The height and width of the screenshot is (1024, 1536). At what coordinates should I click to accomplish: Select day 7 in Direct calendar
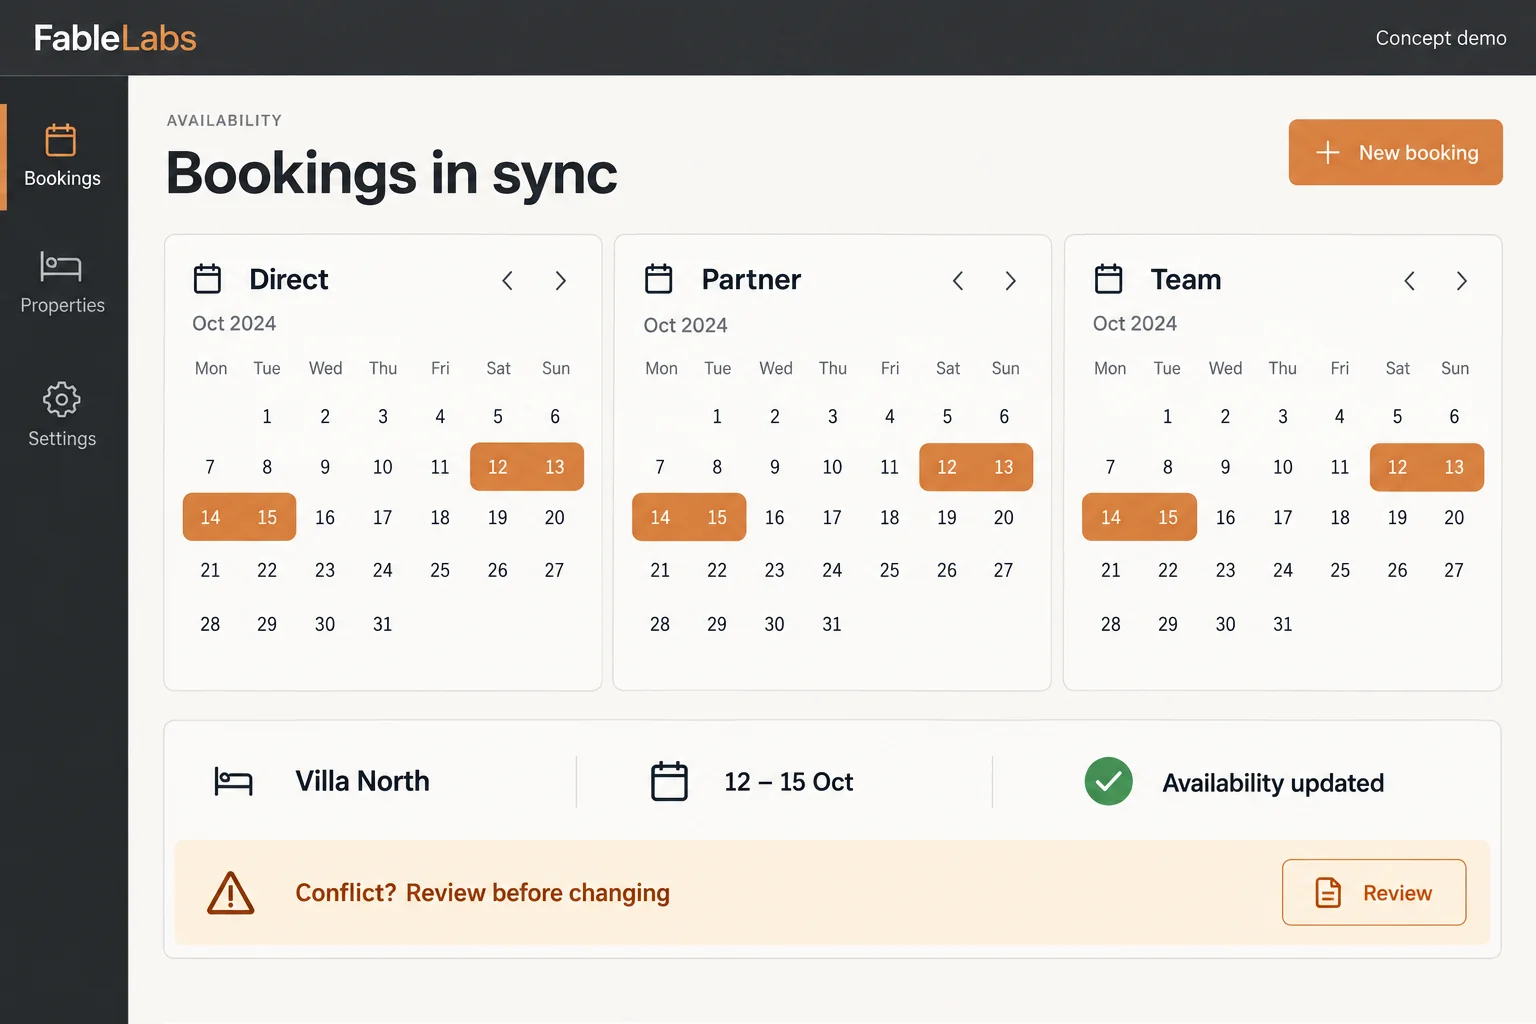(x=210, y=467)
